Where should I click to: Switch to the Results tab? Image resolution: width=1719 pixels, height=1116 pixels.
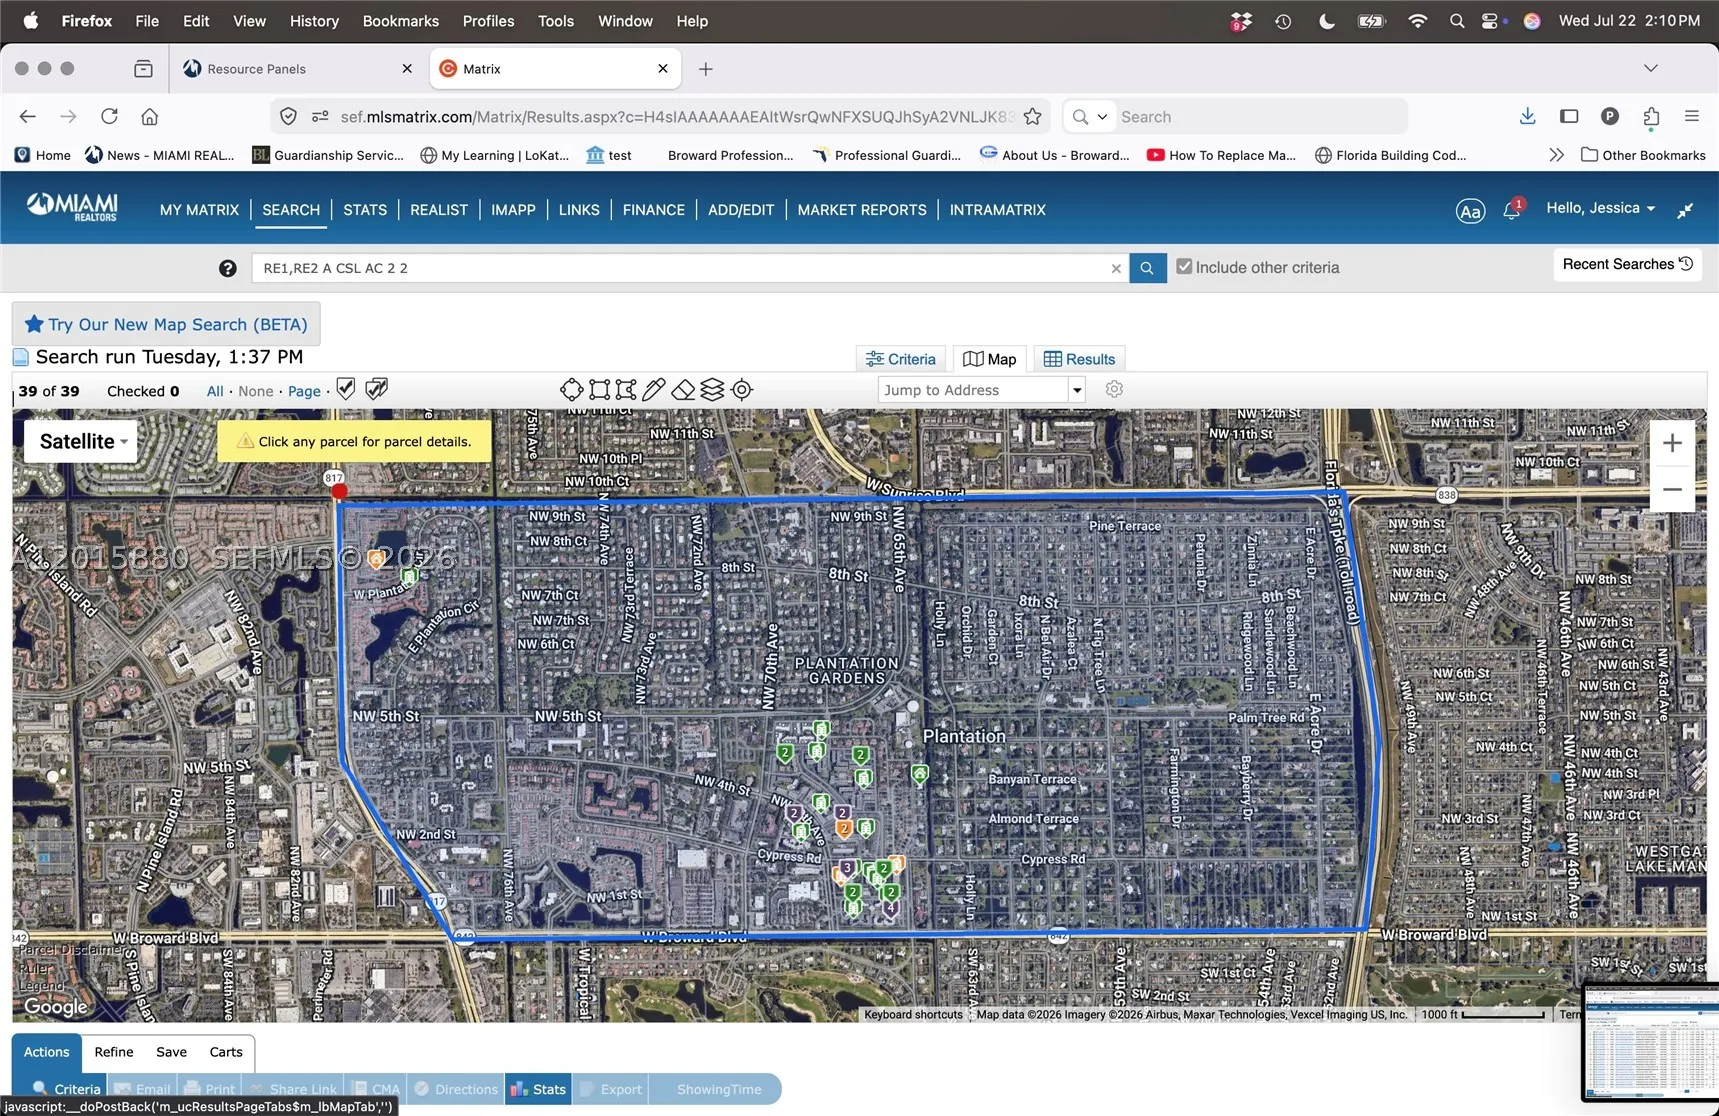(x=1079, y=359)
